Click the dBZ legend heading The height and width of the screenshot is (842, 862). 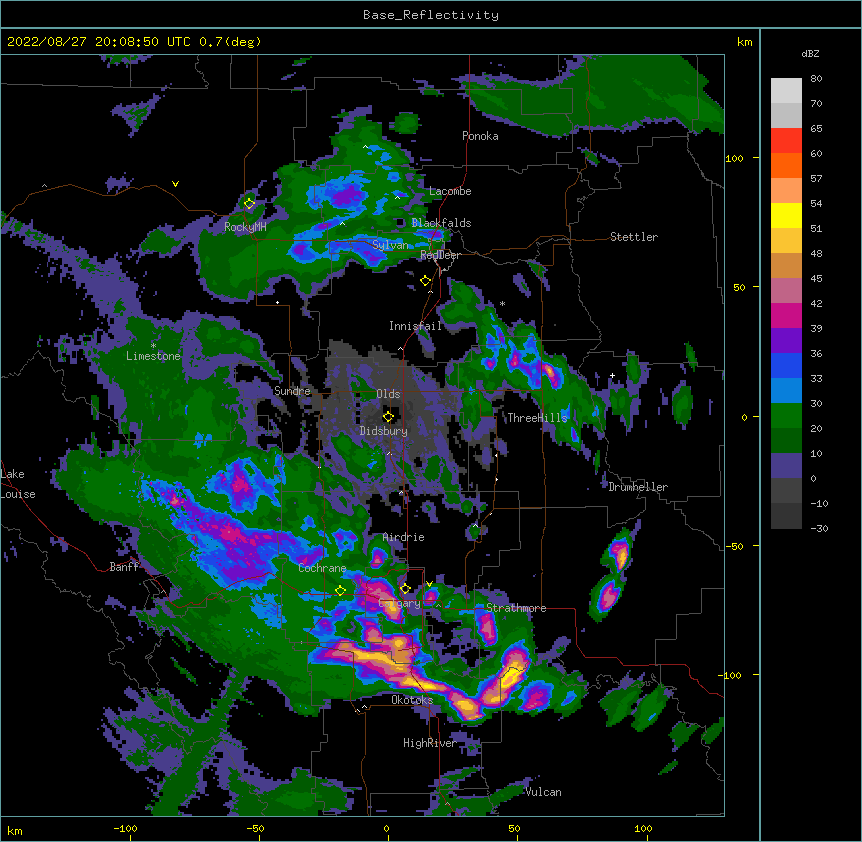click(810, 53)
